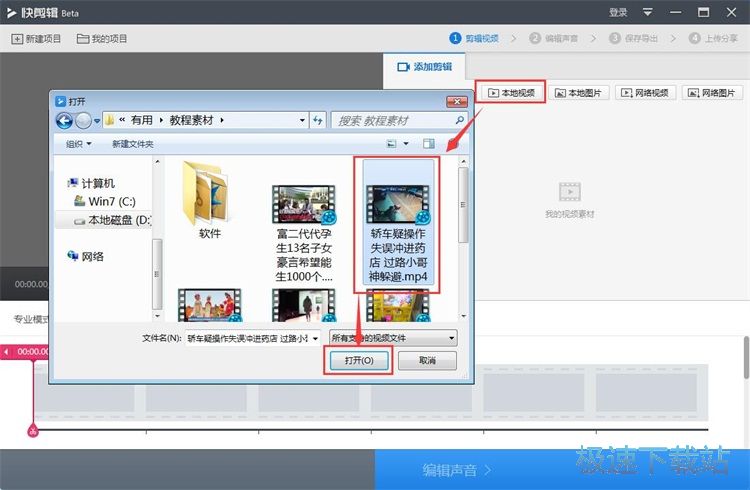
Task: Click the 网络图片 online image button
Action: [x=712, y=92]
